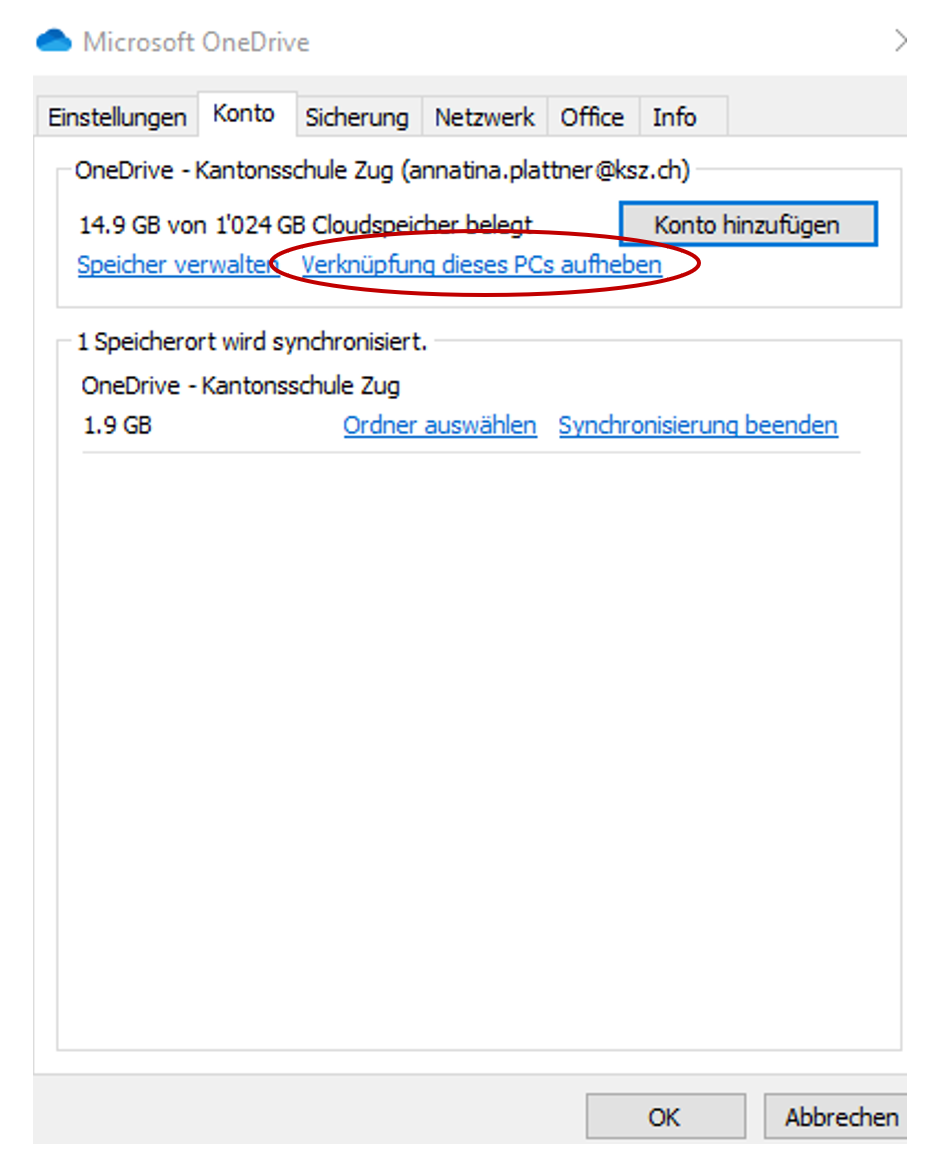Click the 14.9 GB Cloudspeicher usage text
944x1152 pixels.
306,225
